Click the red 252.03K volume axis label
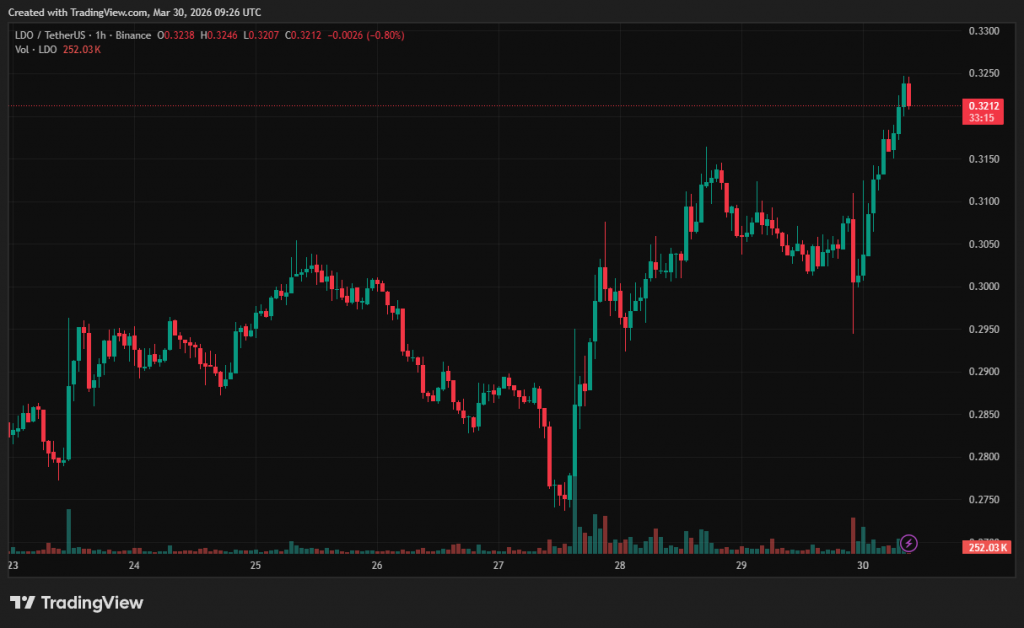The image size is (1024, 628). point(988,547)
